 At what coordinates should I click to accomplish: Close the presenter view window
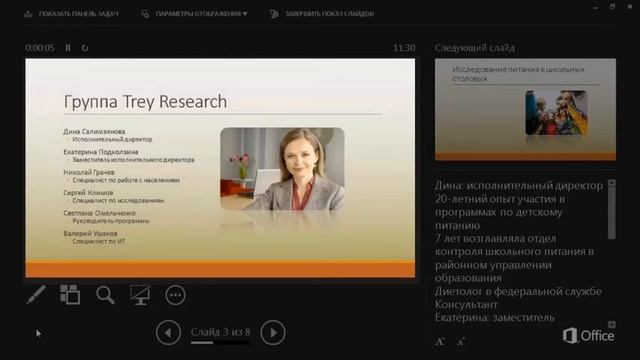630,7
